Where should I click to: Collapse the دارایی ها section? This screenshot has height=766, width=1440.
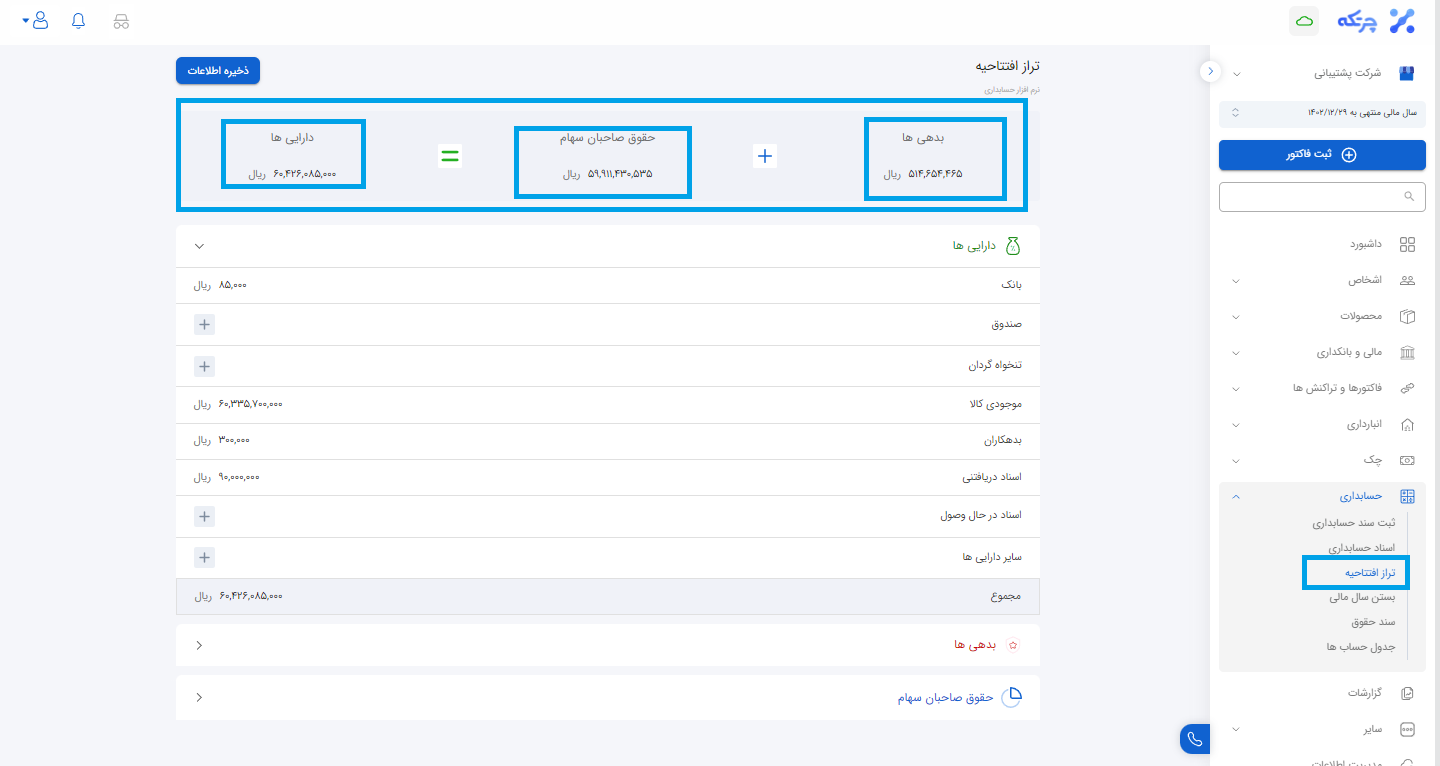[x=199, y=246]
